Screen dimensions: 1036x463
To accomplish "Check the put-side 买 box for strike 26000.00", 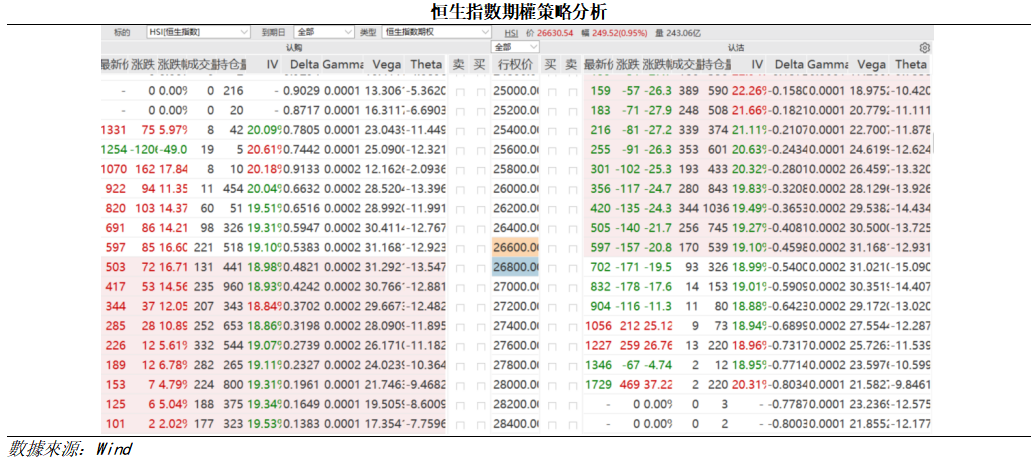I will pyautogui.click(x=550, y=188).
